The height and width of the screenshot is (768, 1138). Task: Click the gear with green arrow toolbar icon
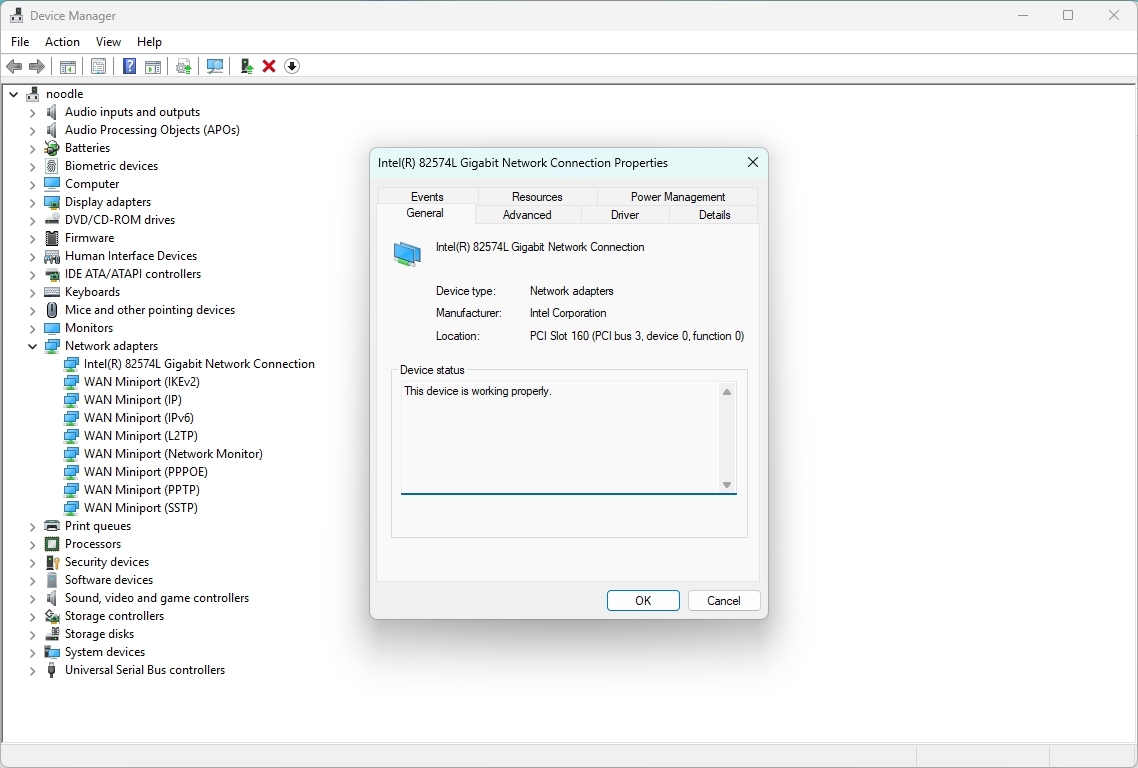[184, 66]
